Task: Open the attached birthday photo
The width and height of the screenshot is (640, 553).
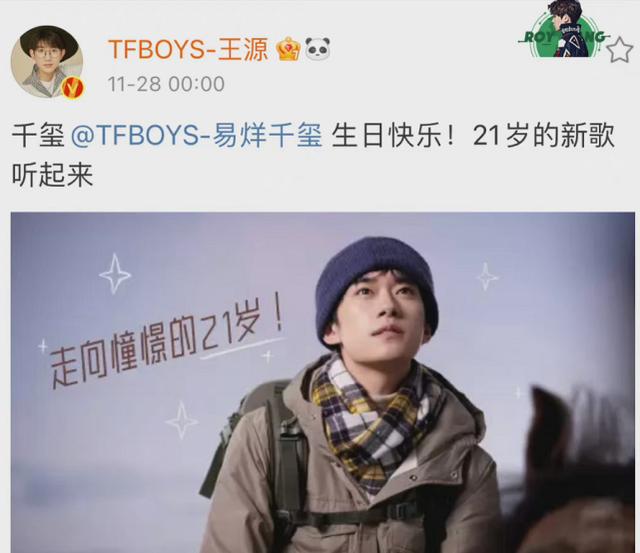Action: (x=322, y=382)
